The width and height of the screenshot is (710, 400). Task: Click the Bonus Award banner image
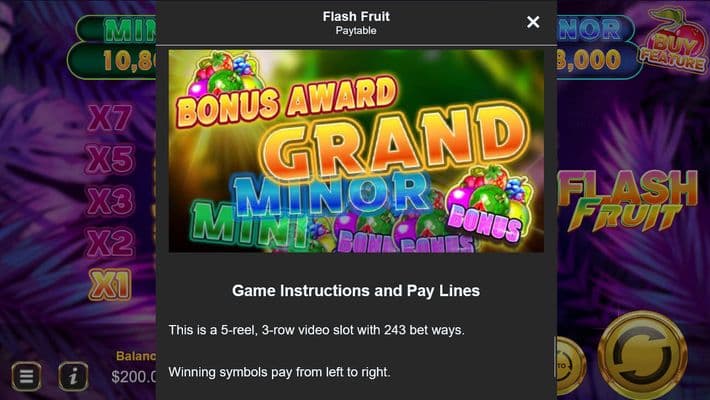click(356, 151)
